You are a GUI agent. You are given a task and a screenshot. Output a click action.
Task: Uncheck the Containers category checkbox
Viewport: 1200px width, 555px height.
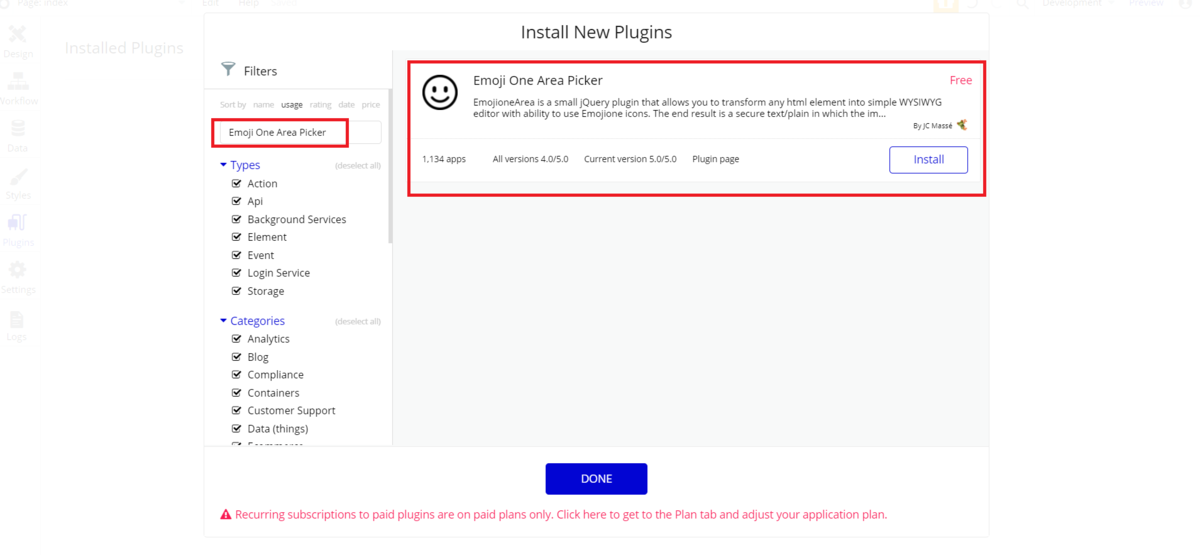click(237, 393)
